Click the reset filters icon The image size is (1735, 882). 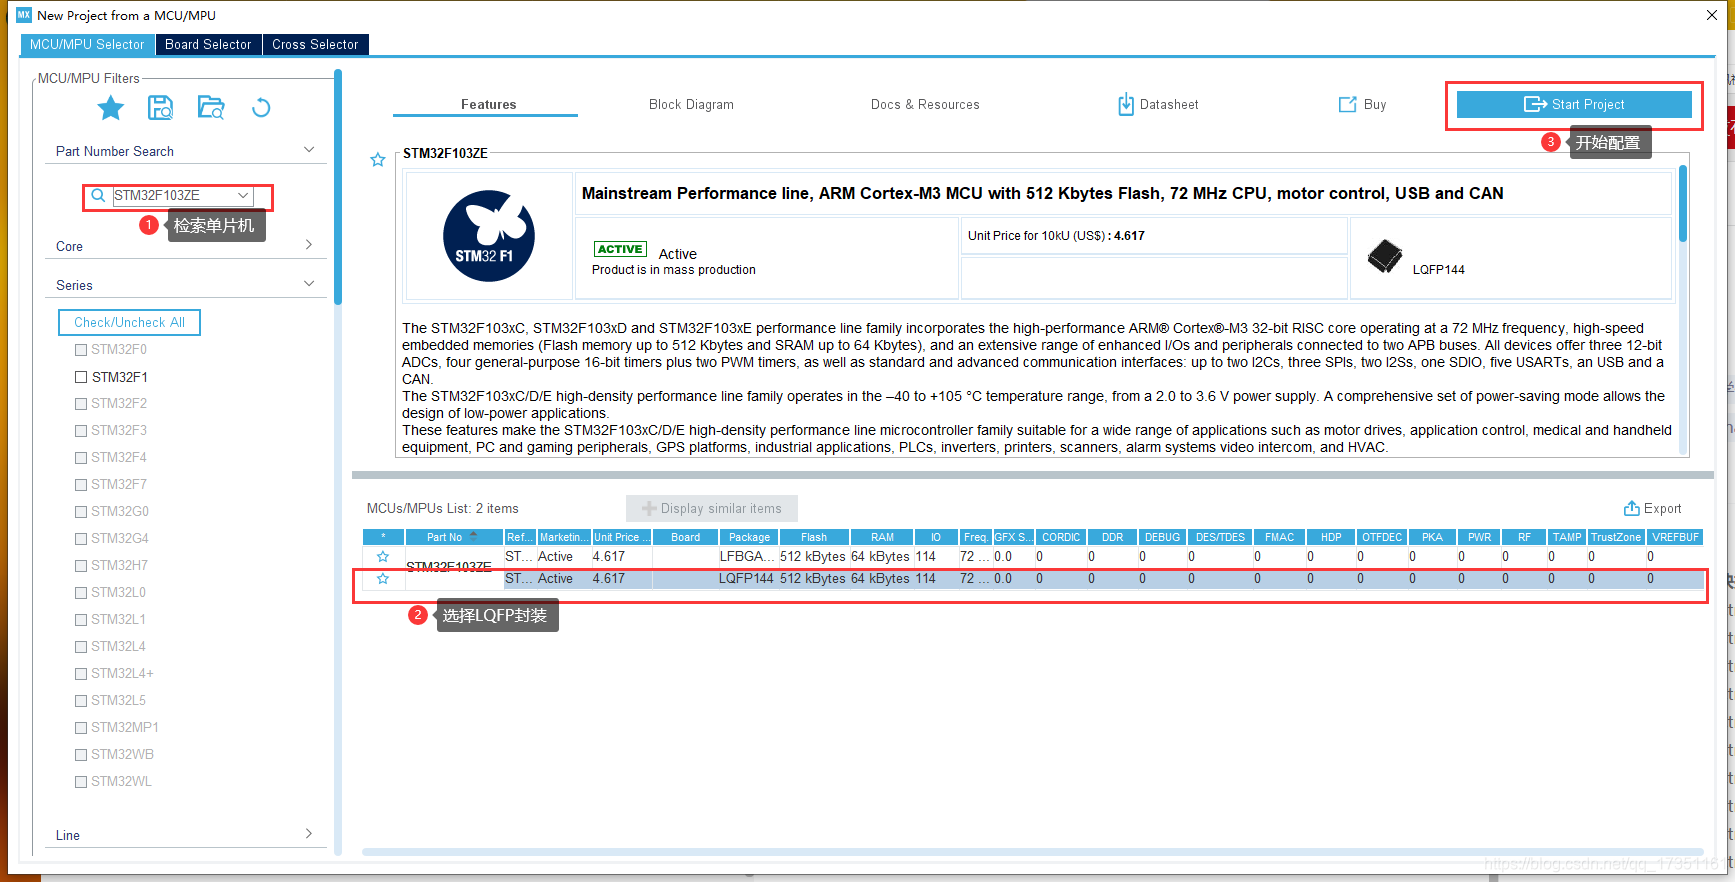[x=261, y=108]
